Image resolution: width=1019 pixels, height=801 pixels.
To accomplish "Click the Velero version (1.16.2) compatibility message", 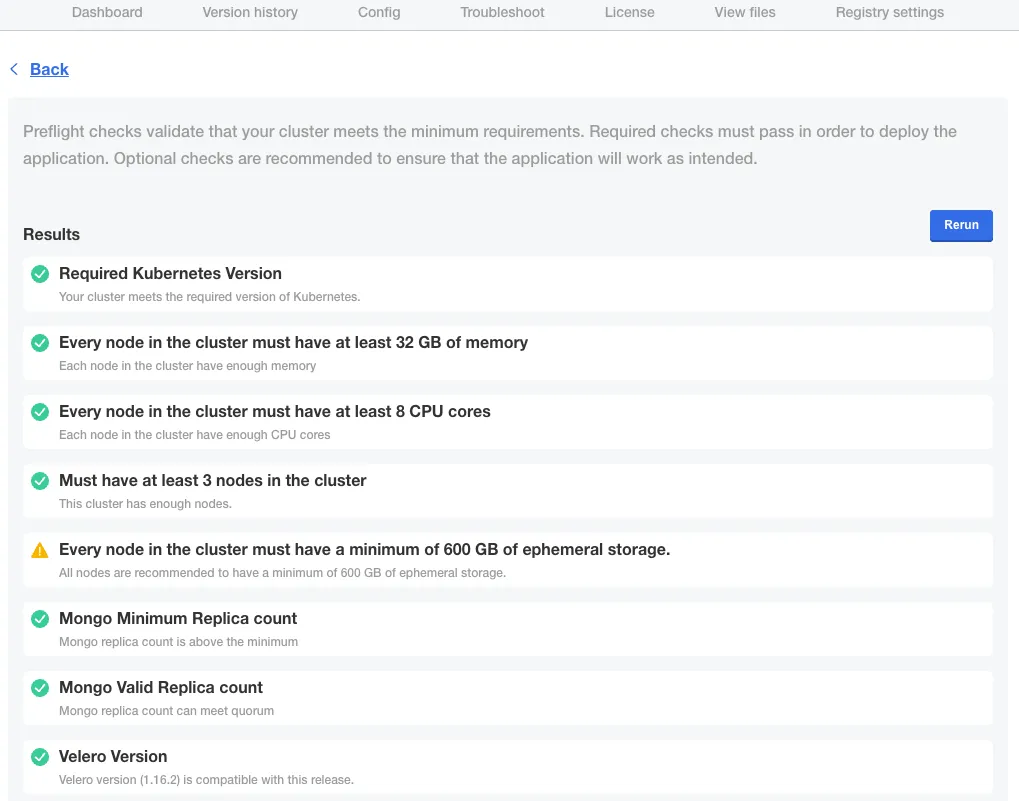I will click(x=206, y=780).
